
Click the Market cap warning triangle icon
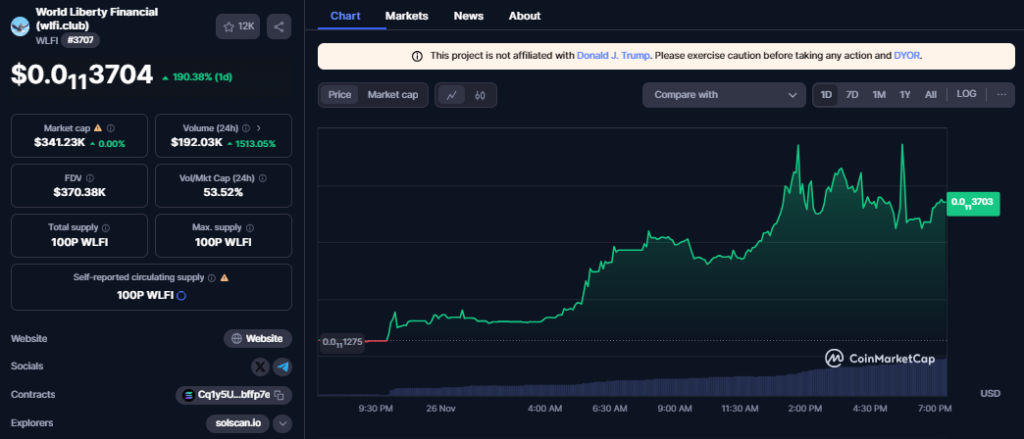[98, 128]
